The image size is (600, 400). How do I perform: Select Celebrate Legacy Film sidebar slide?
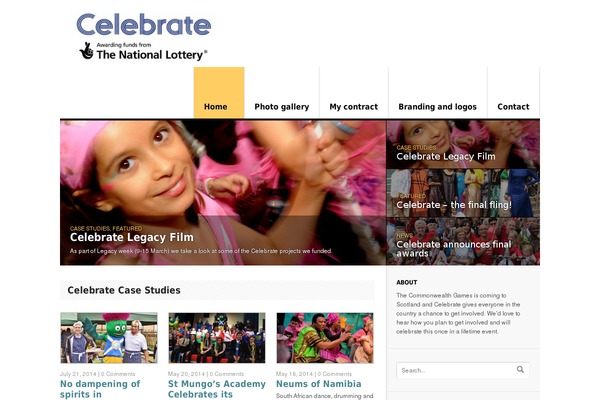pyautogui.click(x=463, y=144)
